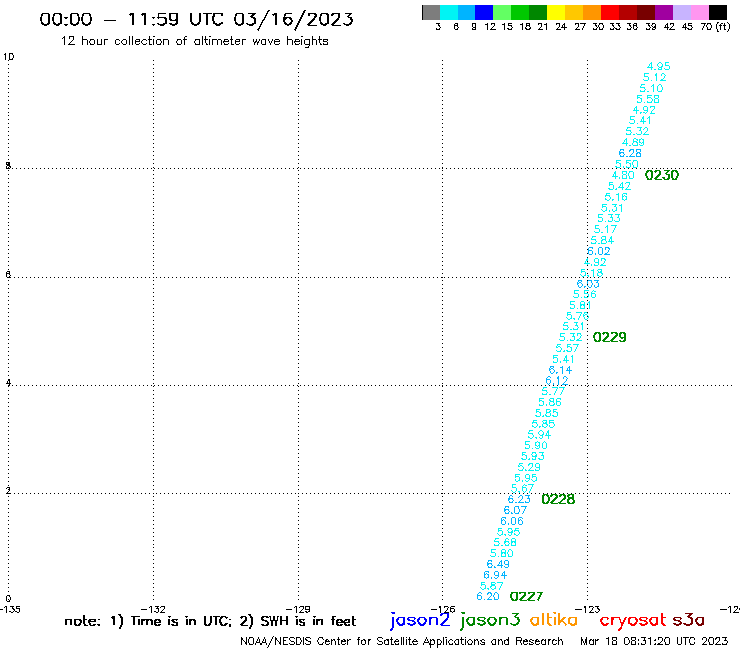Click the 'Mar 18 08:31:20 UTC 2023' timestamp
740x650 pixels.
click(654, 641)
